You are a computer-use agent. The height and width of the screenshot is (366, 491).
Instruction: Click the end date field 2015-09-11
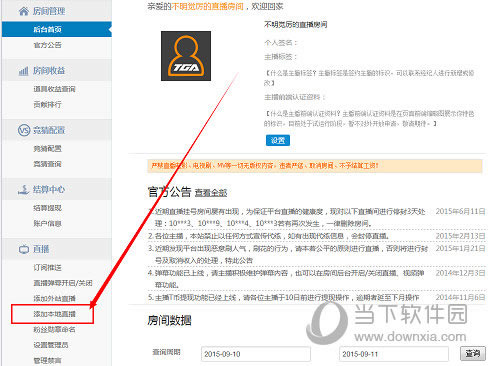tap(394, 354)
